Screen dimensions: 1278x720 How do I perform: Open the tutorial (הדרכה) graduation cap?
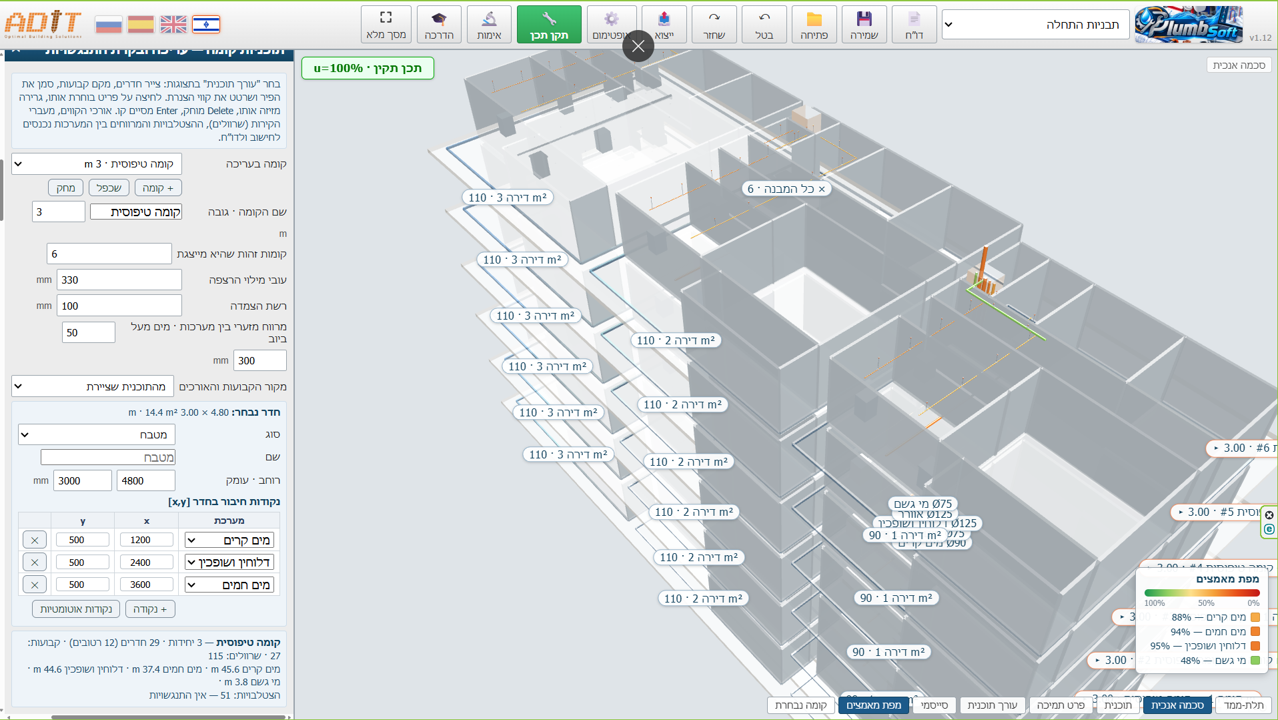click(x=439, y=24)
